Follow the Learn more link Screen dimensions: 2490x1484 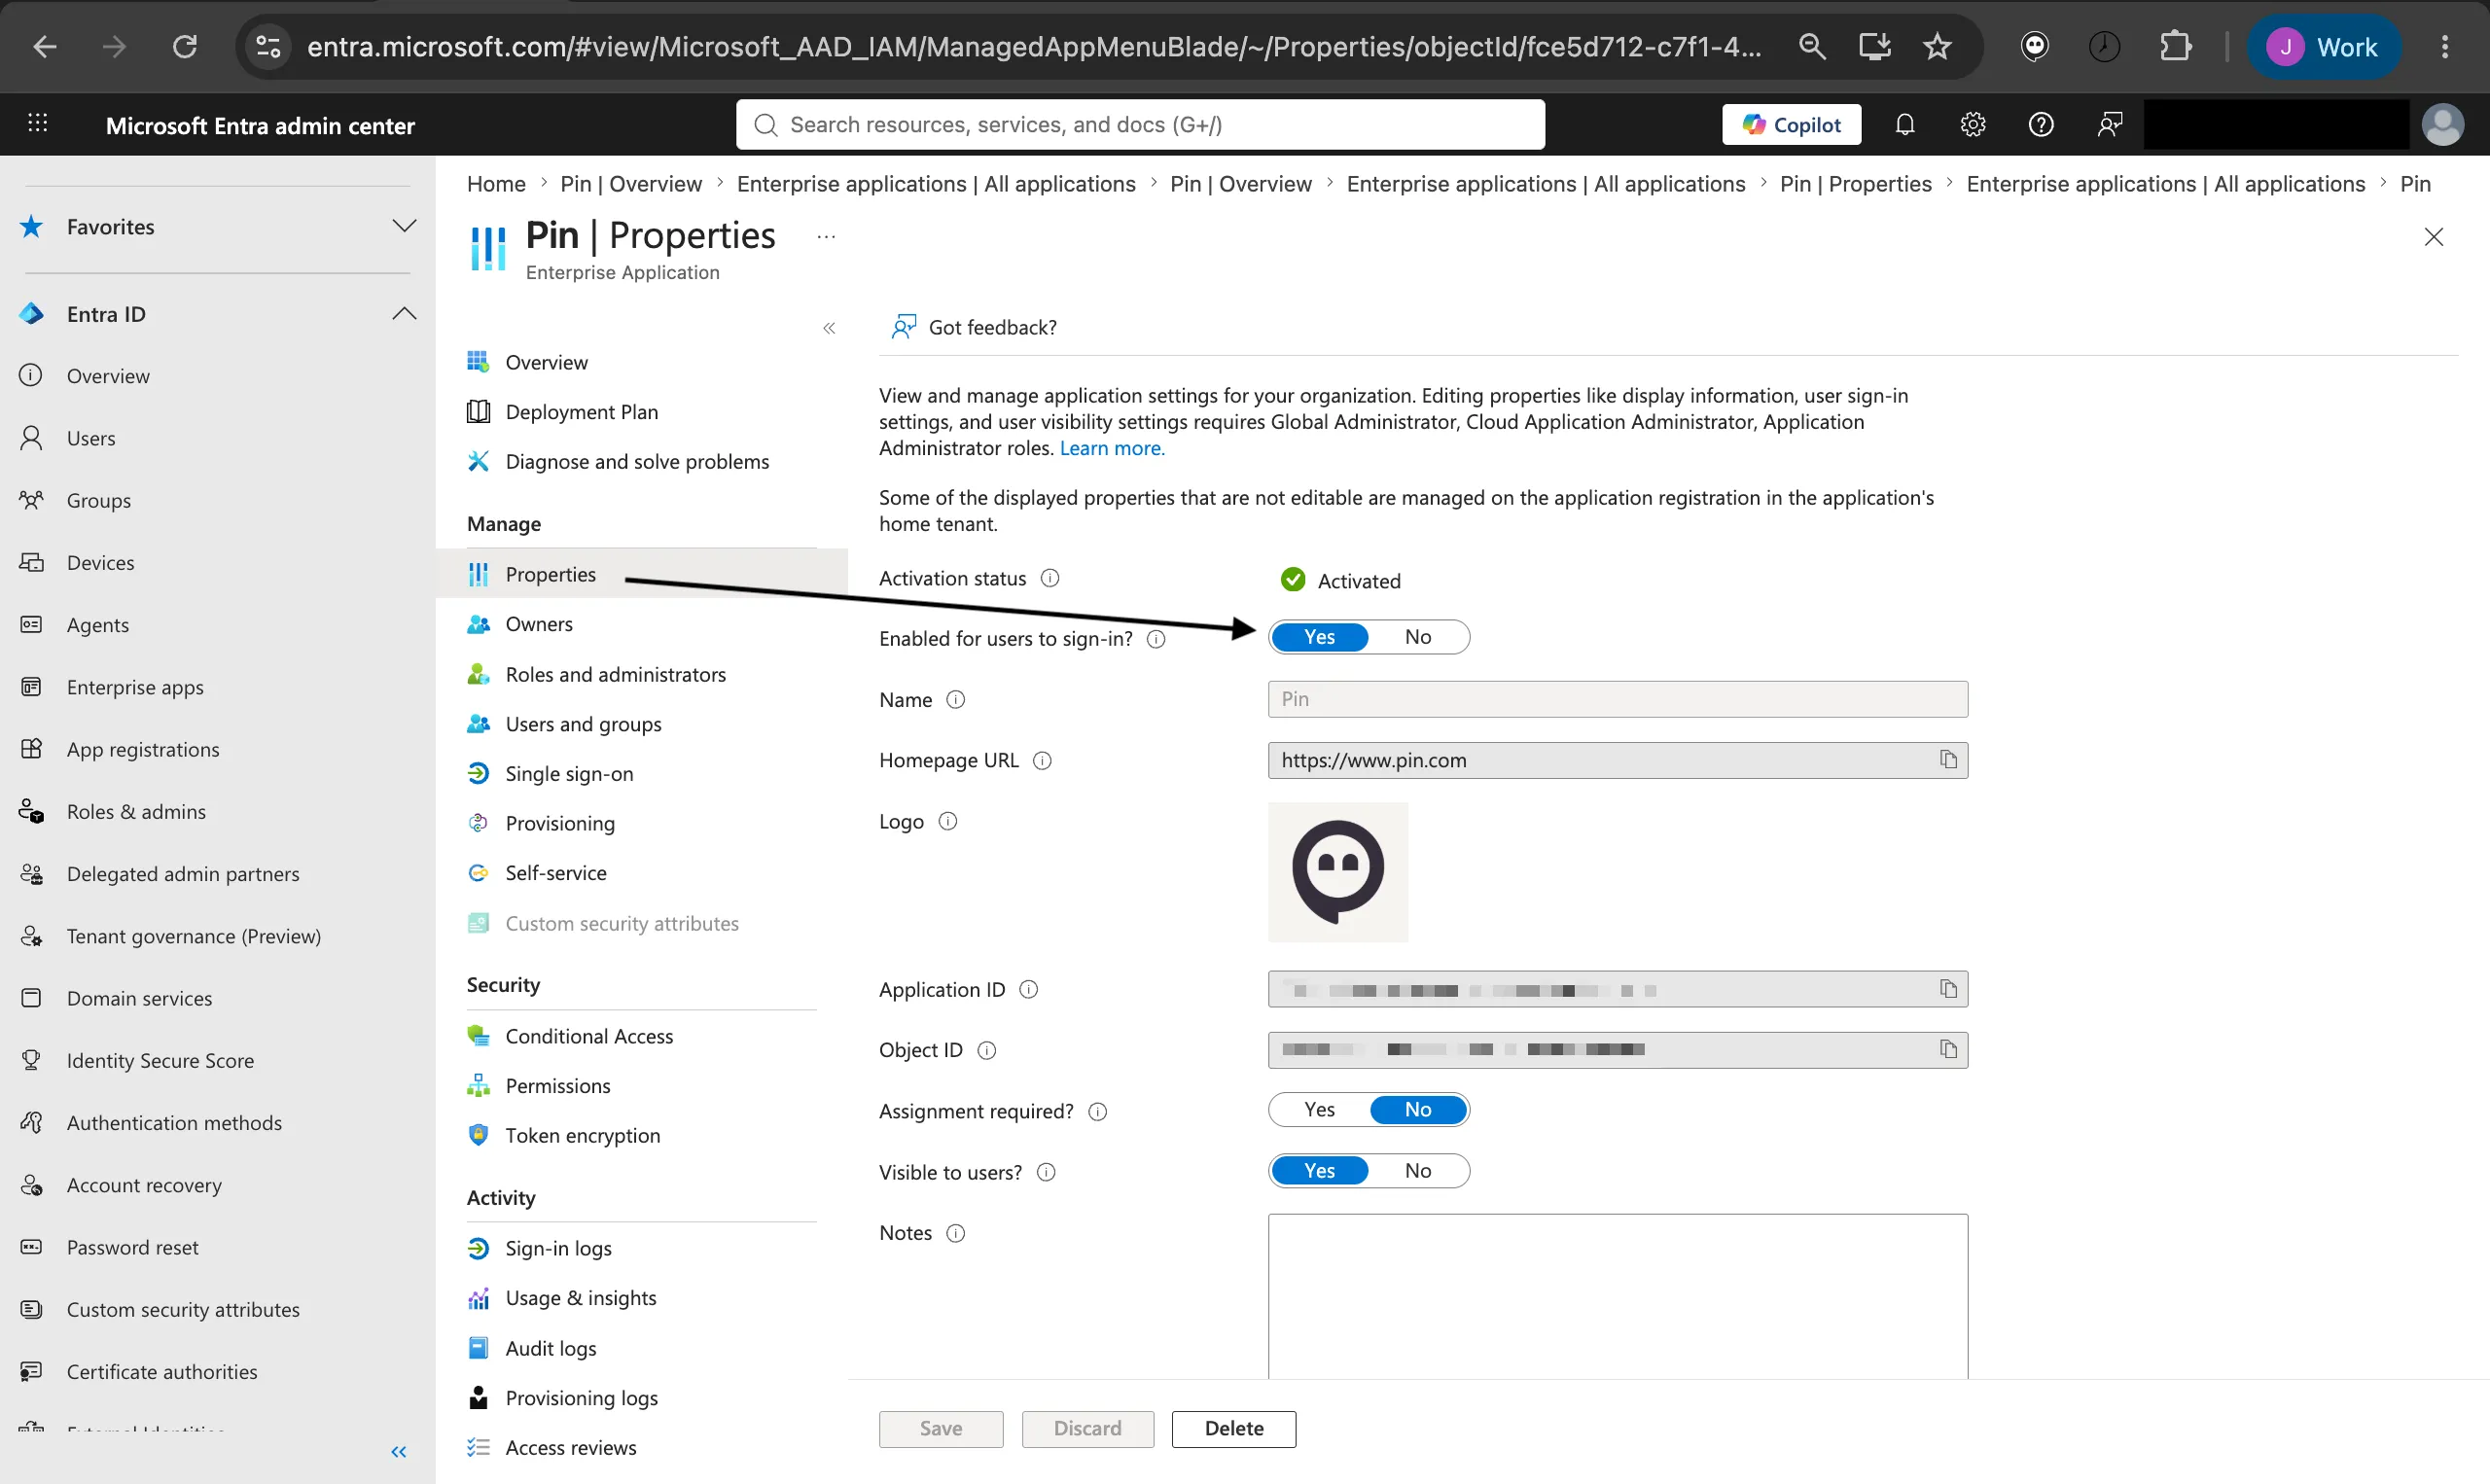coord(1112,448)
